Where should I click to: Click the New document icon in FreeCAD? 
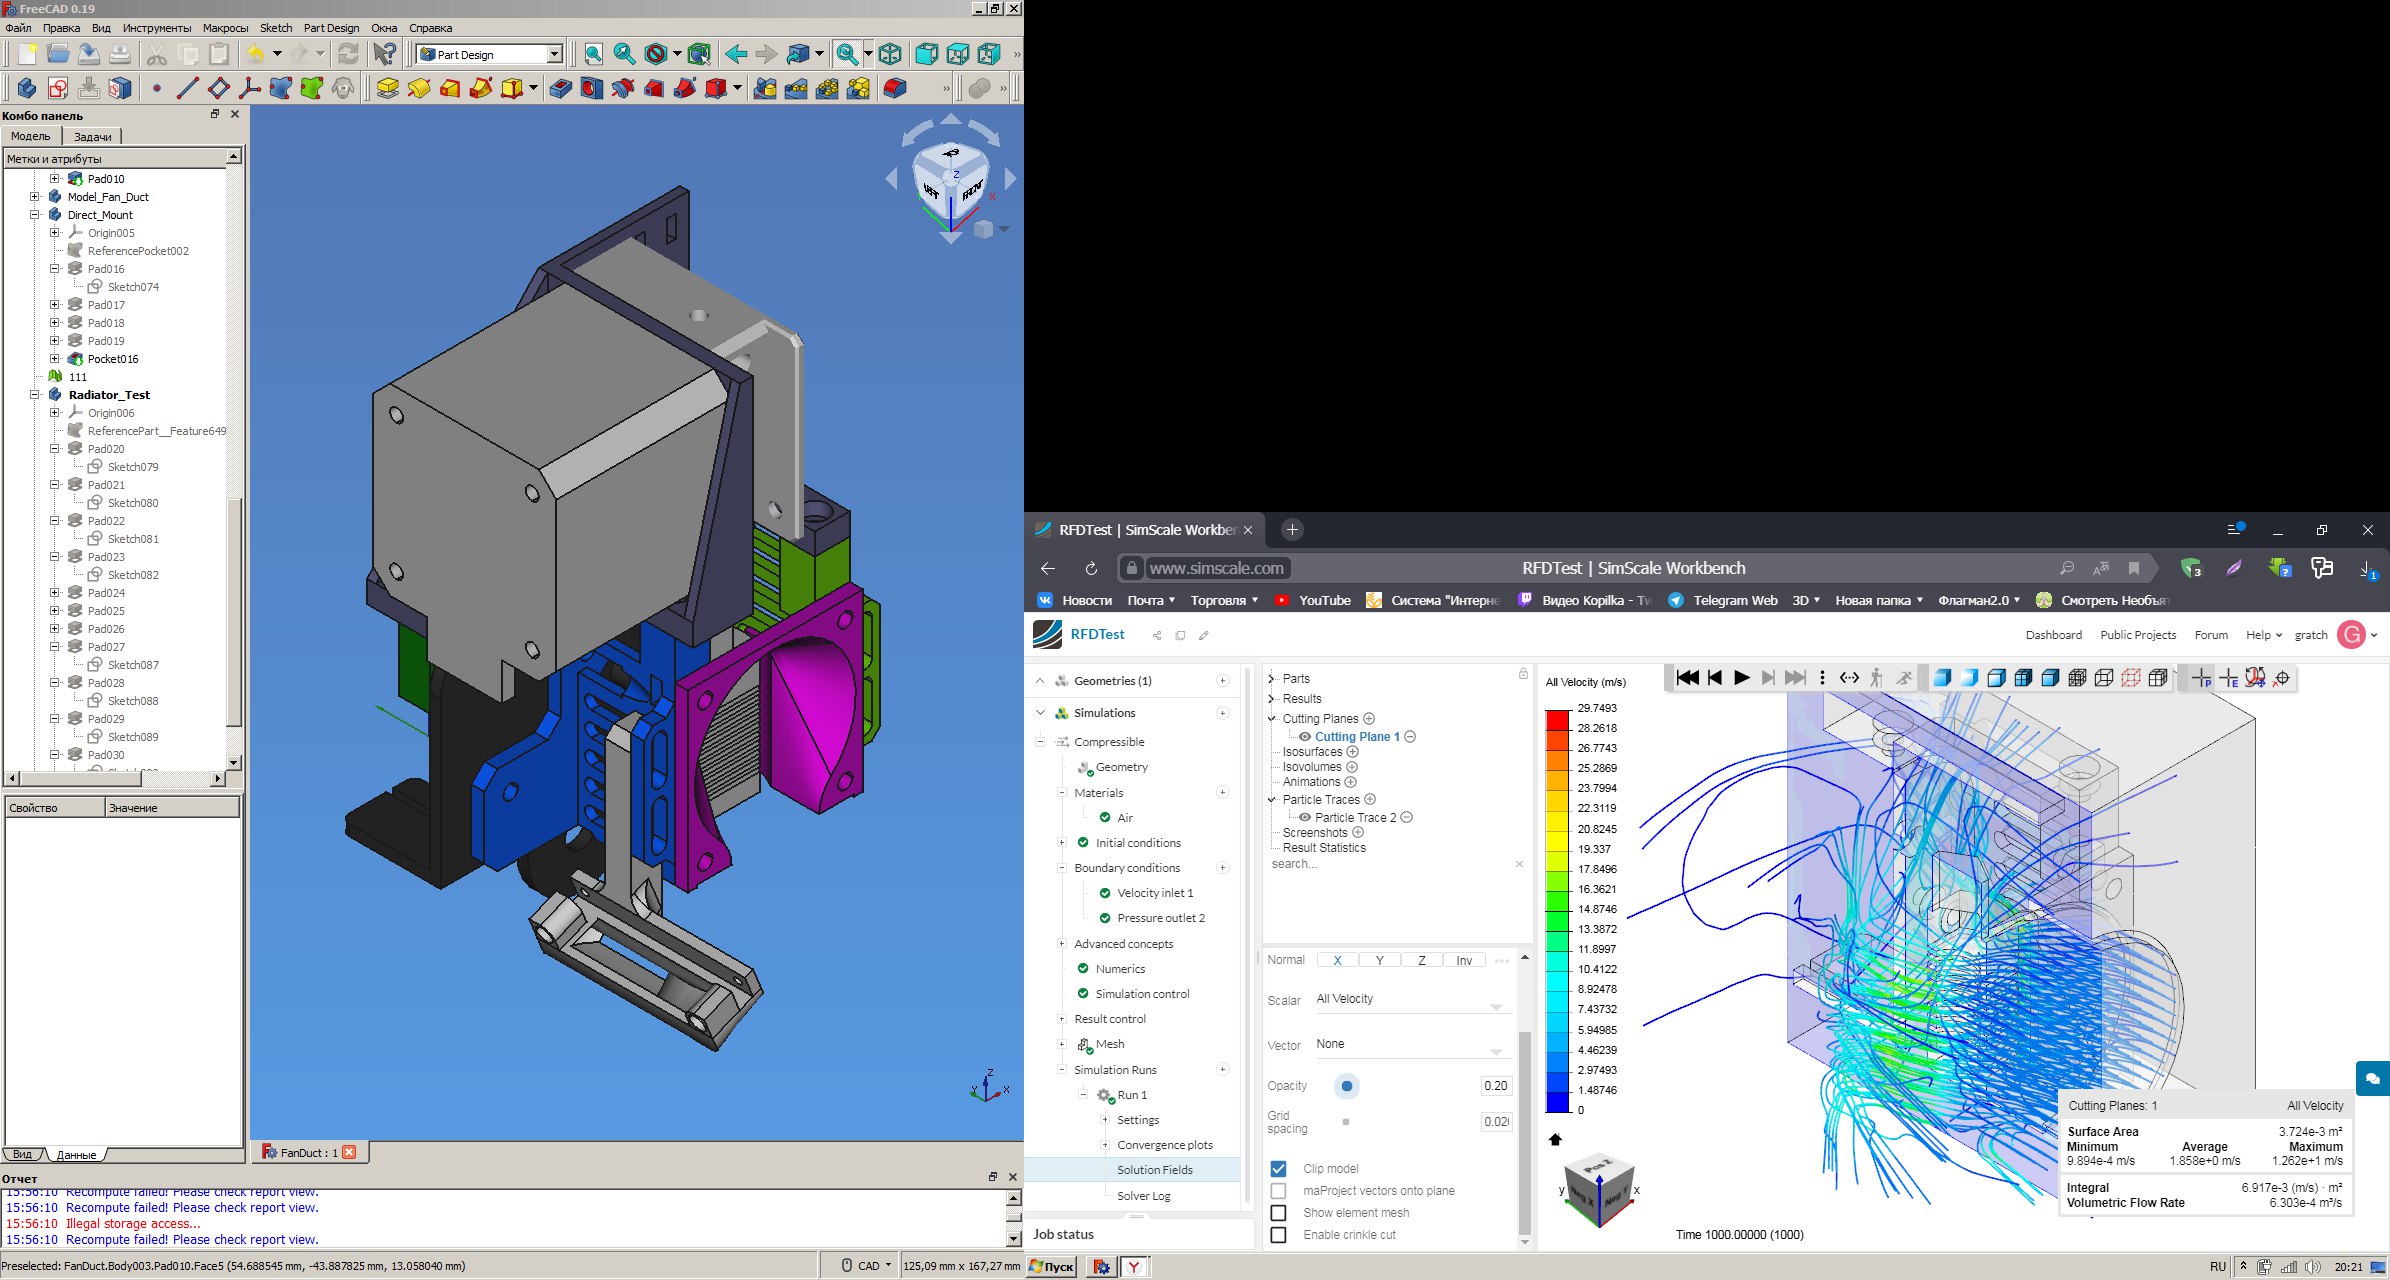pos(27,54)
